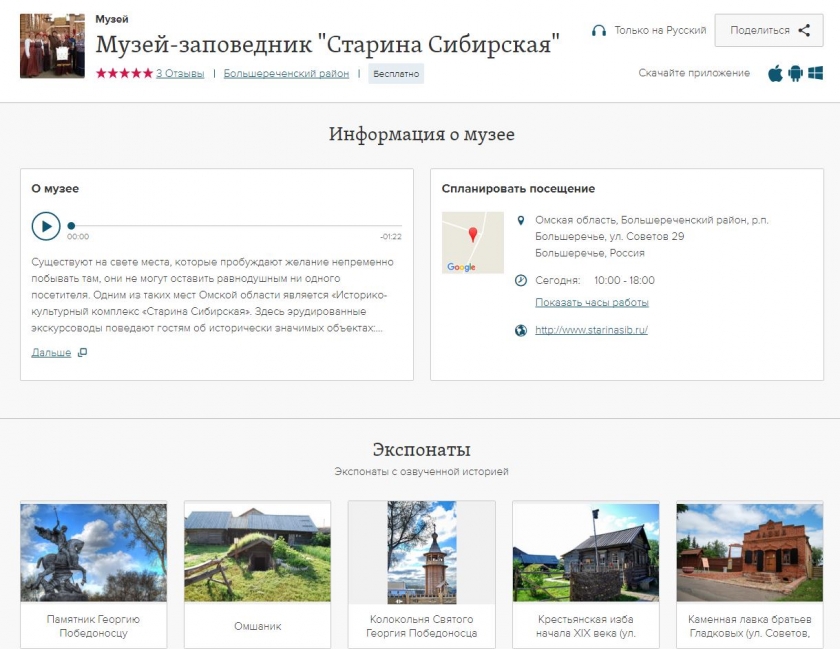Click the Поделиться share button
The image size is (840, 649).
[769, 31]
